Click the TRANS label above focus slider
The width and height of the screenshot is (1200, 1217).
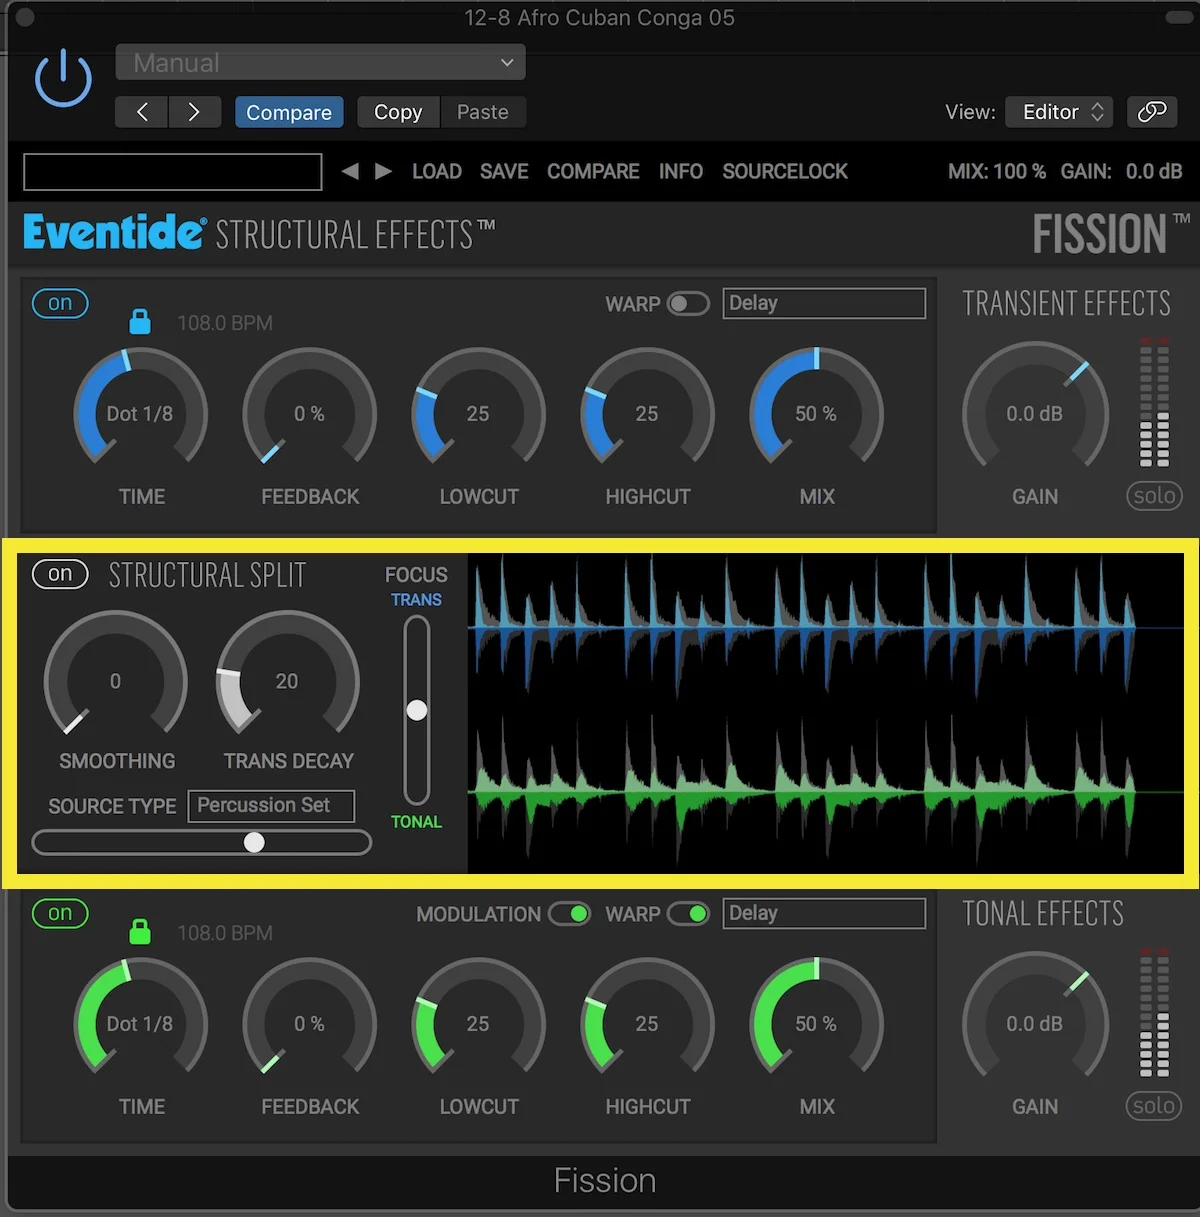[x=416, y=600]
